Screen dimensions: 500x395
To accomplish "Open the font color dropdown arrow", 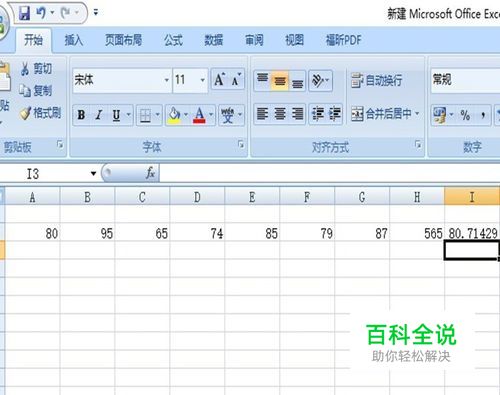I will 211,115.
